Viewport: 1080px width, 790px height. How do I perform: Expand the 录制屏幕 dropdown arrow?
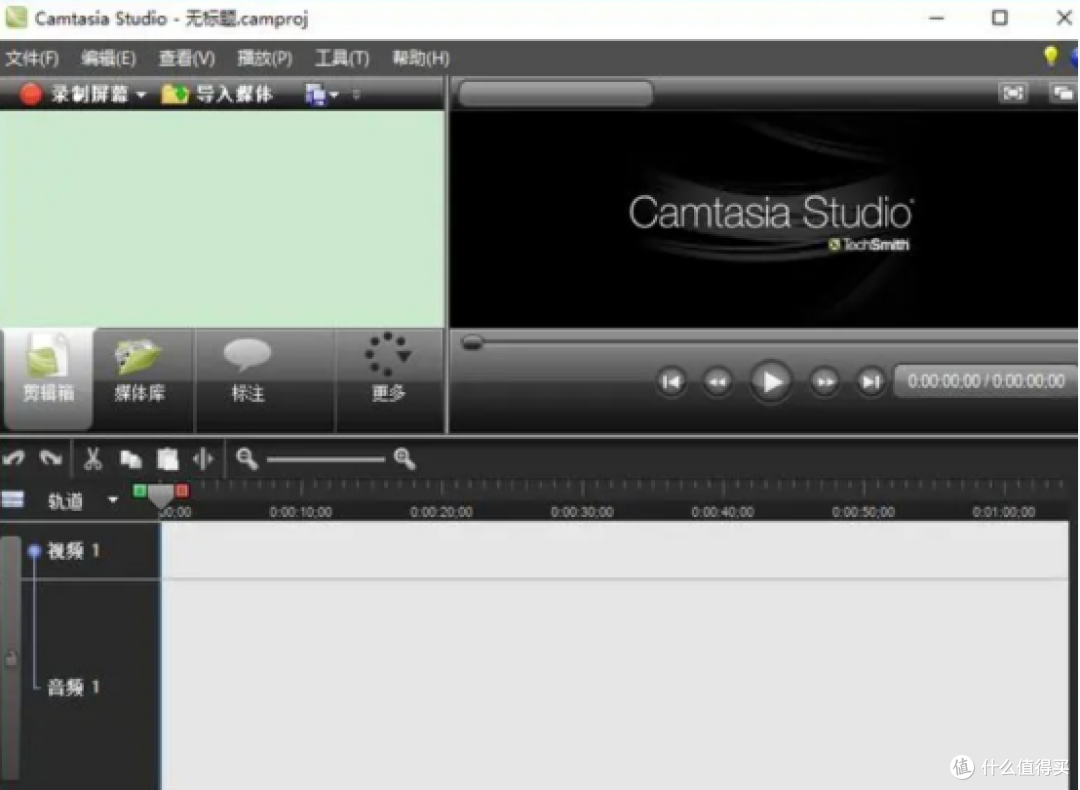point(141,94)
